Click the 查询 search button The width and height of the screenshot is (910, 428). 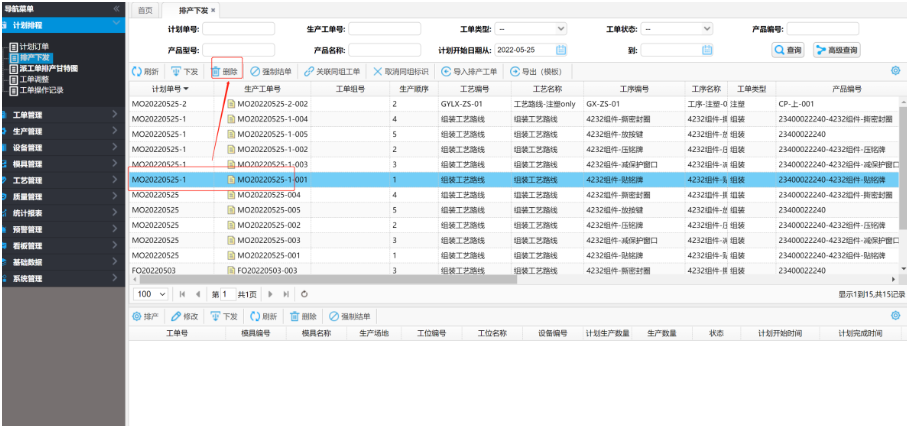tap(787, 50)
